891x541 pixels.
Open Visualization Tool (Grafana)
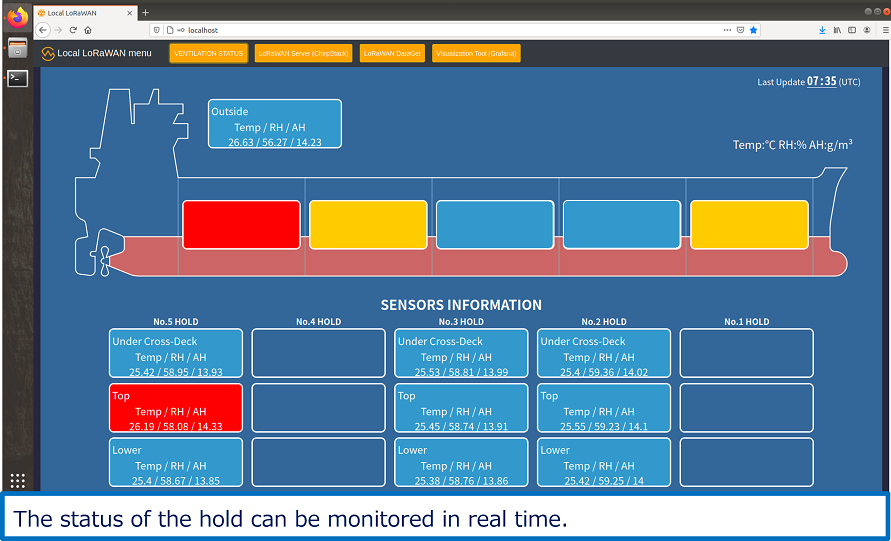tap(476, 53)
